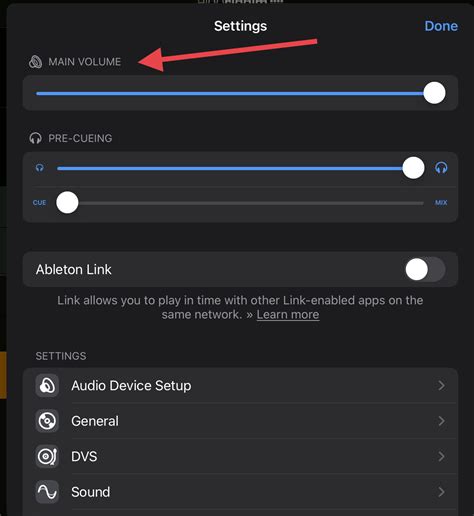Expand the DVS settings chevron

[441, 456]
